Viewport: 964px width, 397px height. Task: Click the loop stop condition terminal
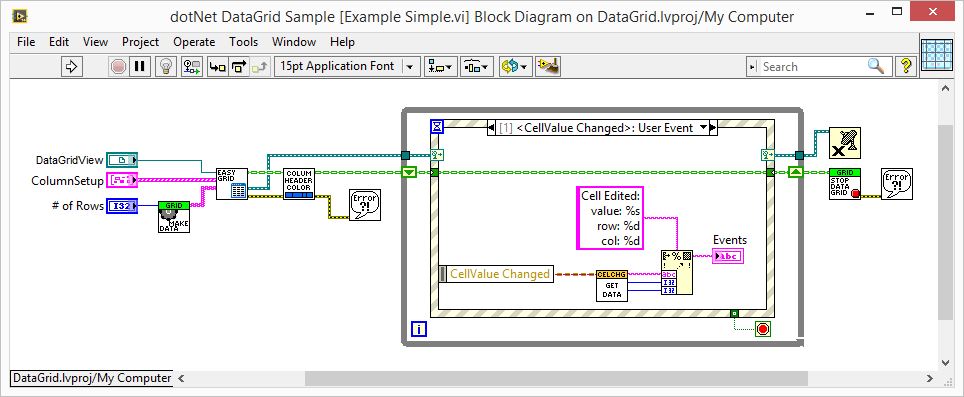pos(763,329)
